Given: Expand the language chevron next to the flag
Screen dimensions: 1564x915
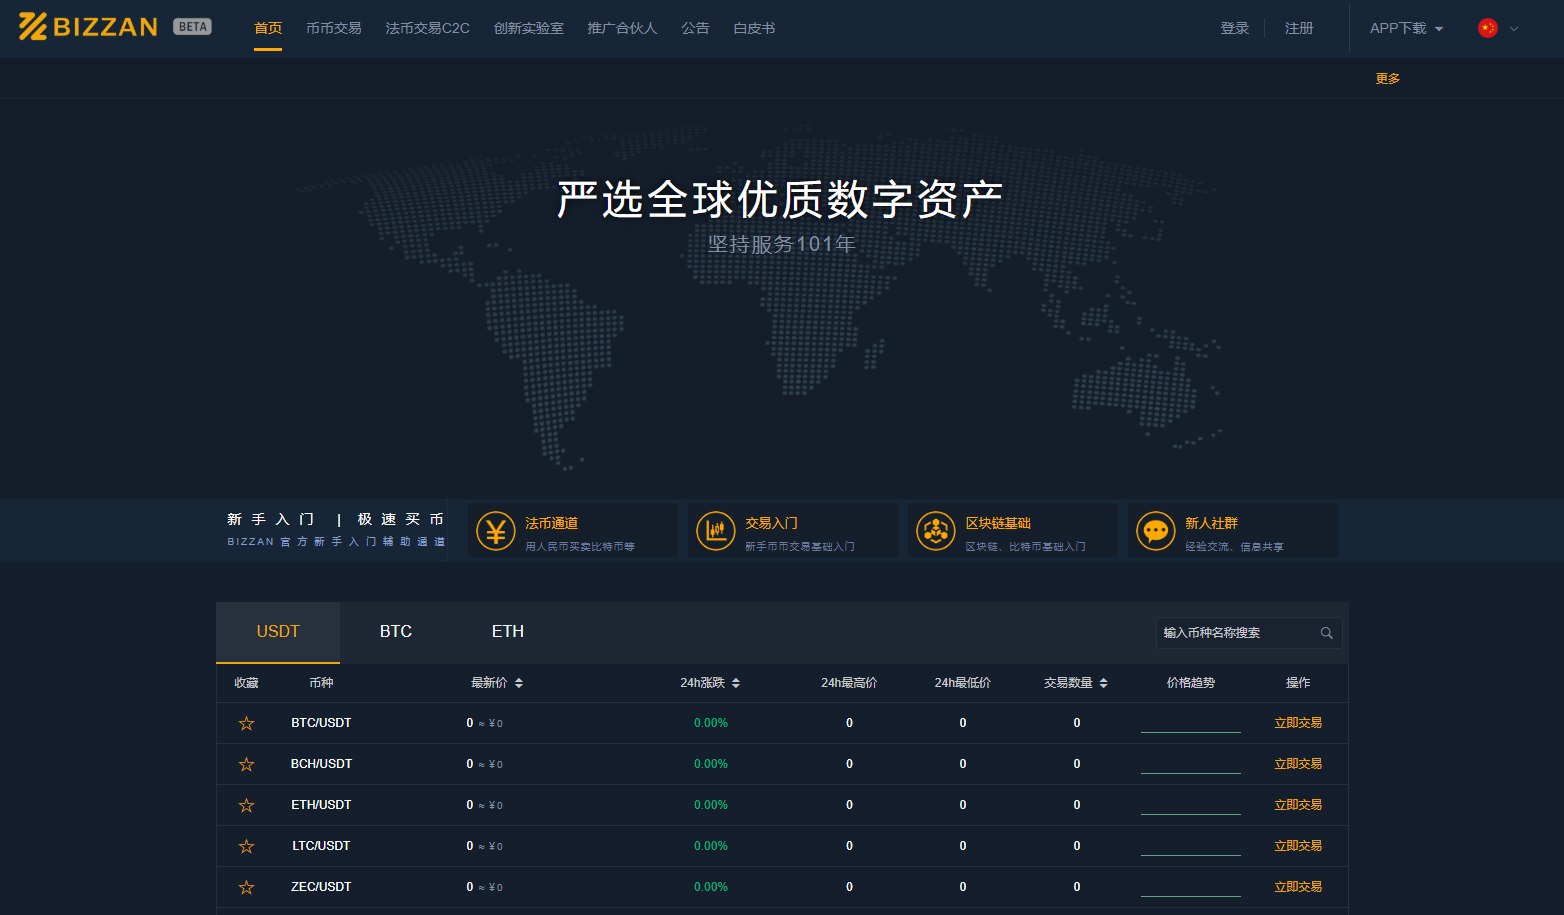Looking at the screenshot, I should click(x=1514, y=29).
